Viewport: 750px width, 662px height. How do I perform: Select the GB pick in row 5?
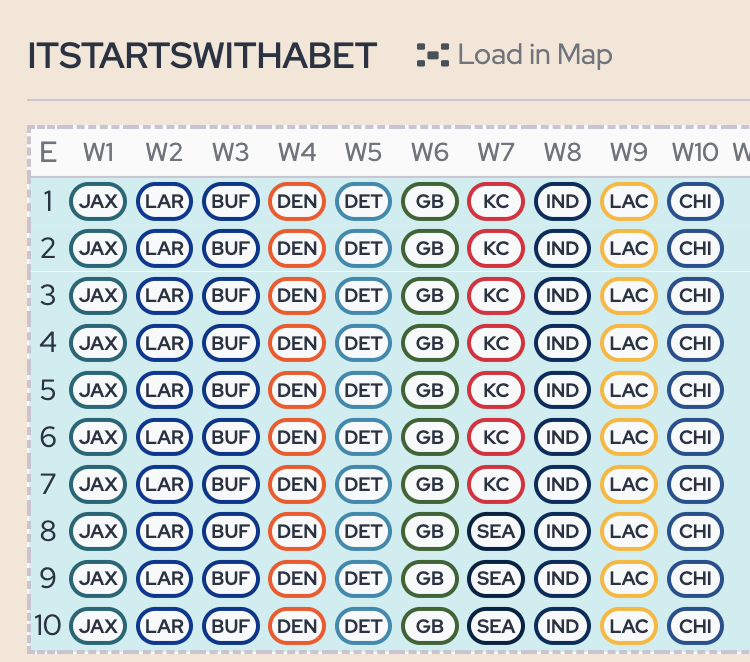pos(430,390)
